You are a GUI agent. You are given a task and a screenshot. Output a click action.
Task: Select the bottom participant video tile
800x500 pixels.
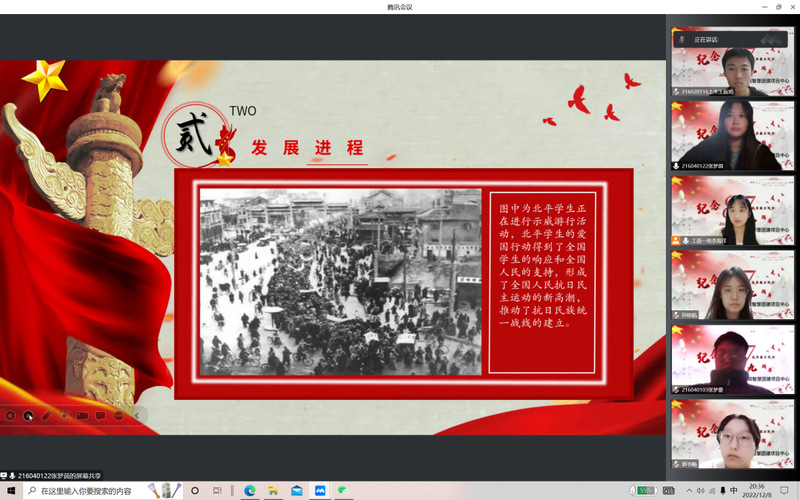(x=733, y=434)
